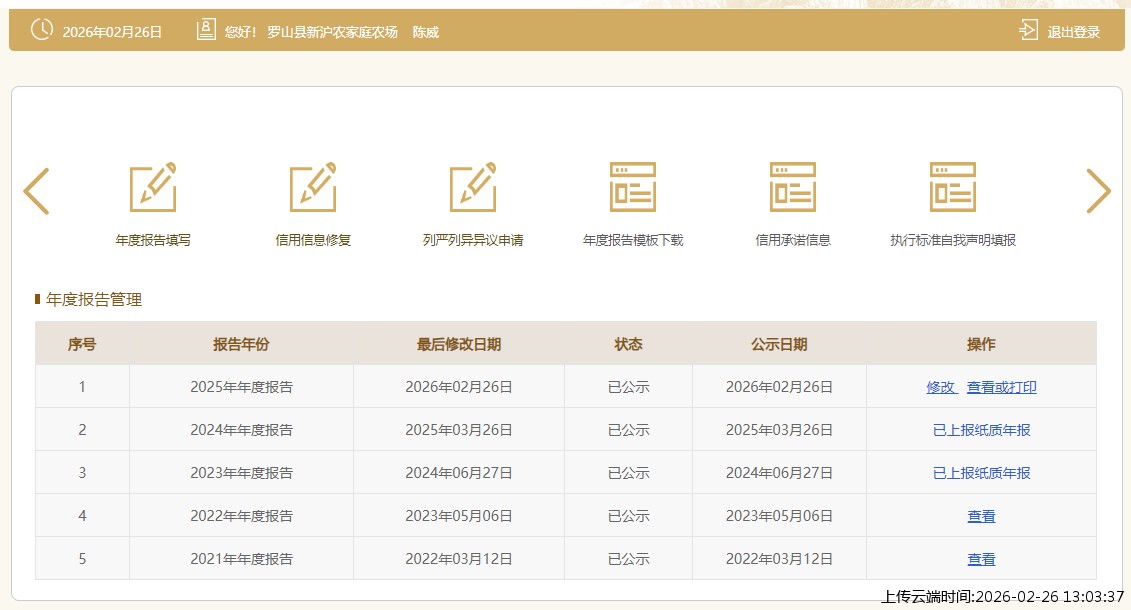
Task: Click the 退出登录 logout icon
Action: 1028,30
